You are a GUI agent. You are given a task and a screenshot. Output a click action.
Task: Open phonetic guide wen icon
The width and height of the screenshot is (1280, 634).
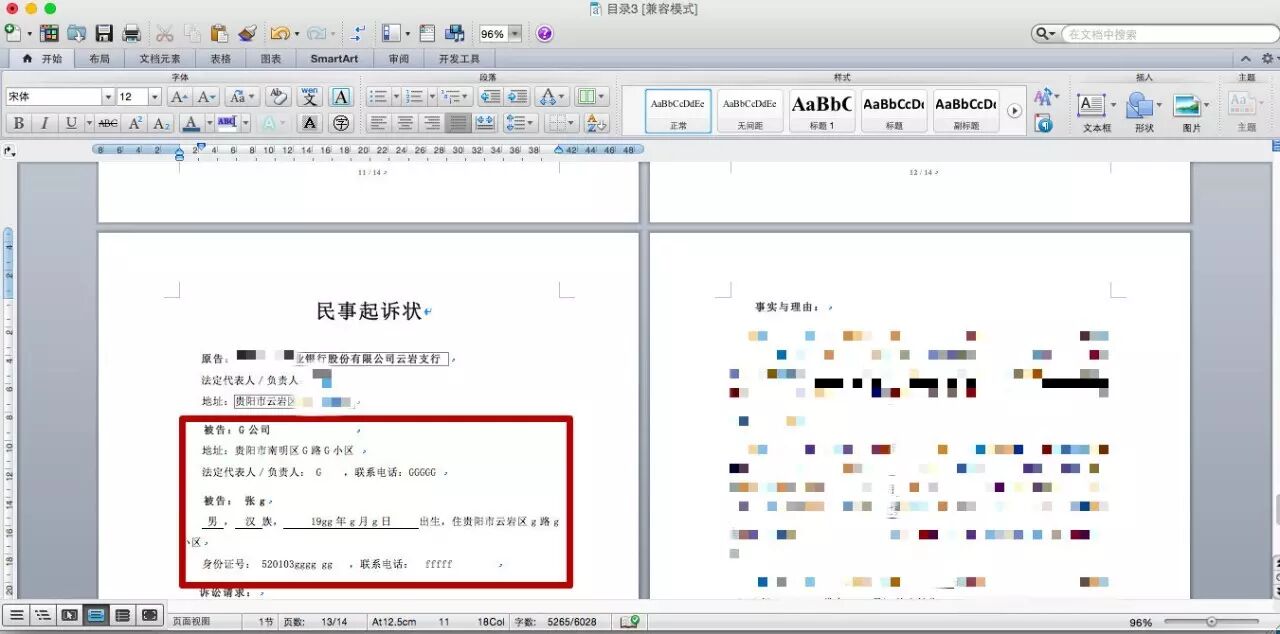[x=310, y=97]
